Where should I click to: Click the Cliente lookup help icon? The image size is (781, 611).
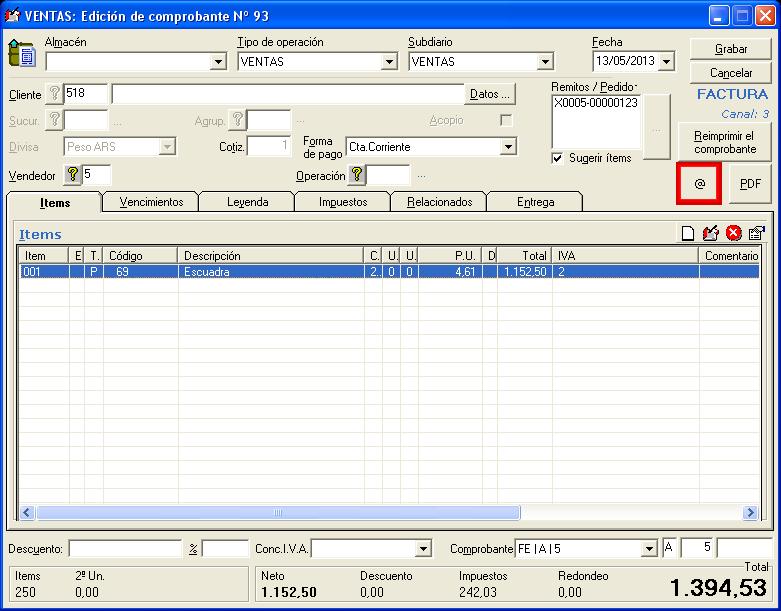[x=55, y=94]
